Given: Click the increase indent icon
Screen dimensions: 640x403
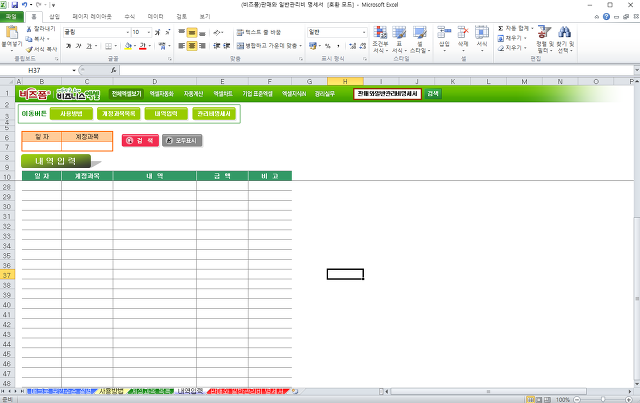Looking at the screenshot, I should 227,46.
